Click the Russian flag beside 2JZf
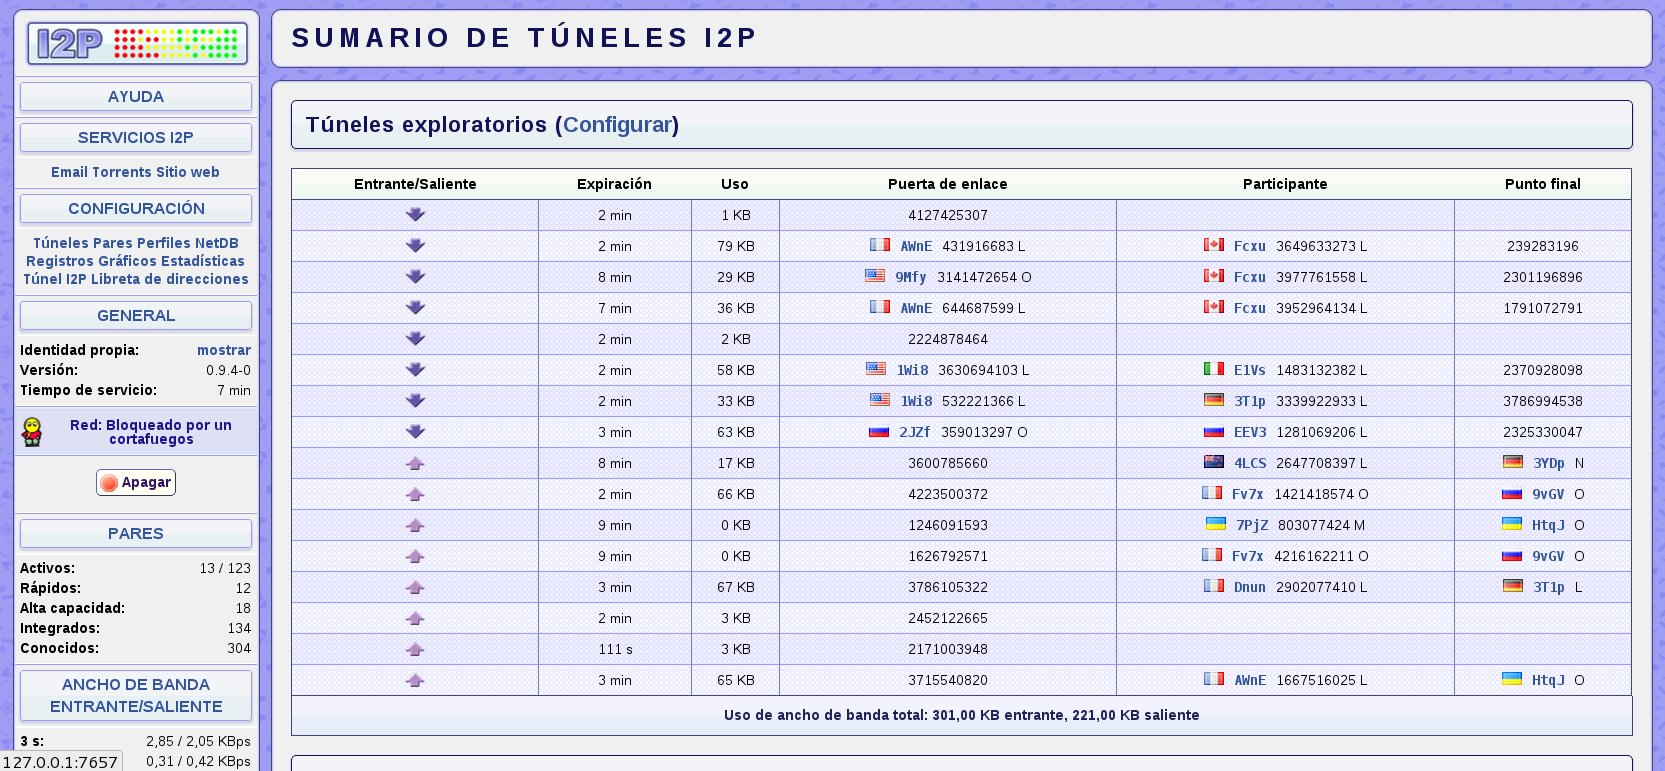Image resolution: width=1665 pixels, height=771 pixels. tap(879, 431)
